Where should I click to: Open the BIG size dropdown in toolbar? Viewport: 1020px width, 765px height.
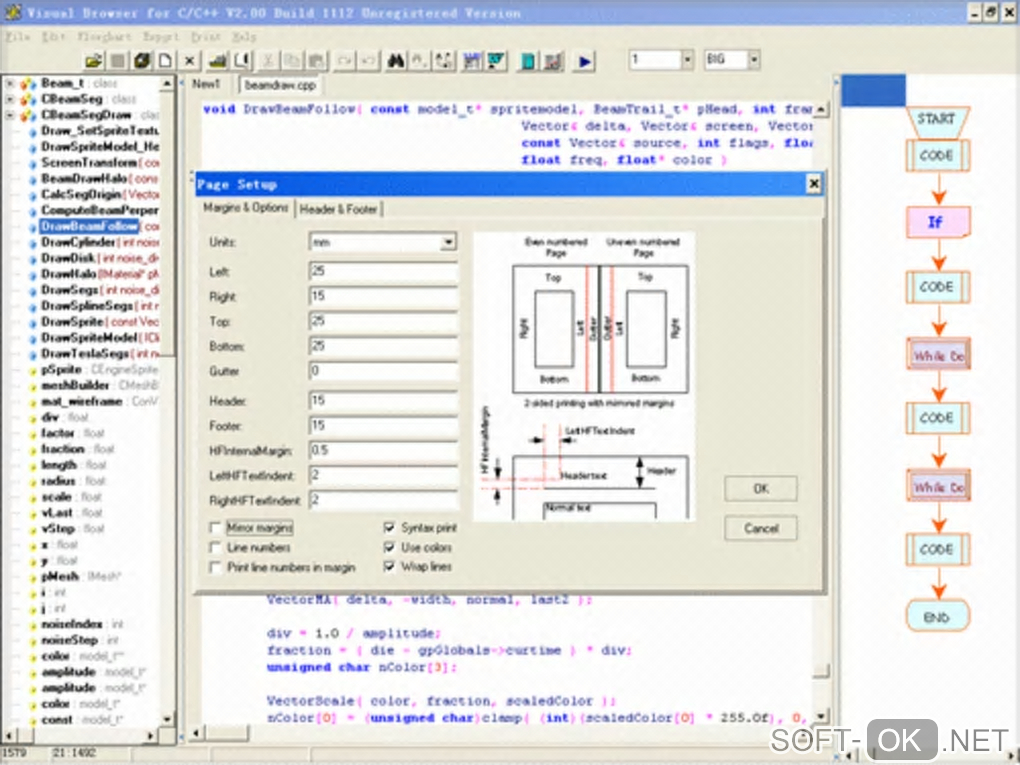(x=753, y=61)
